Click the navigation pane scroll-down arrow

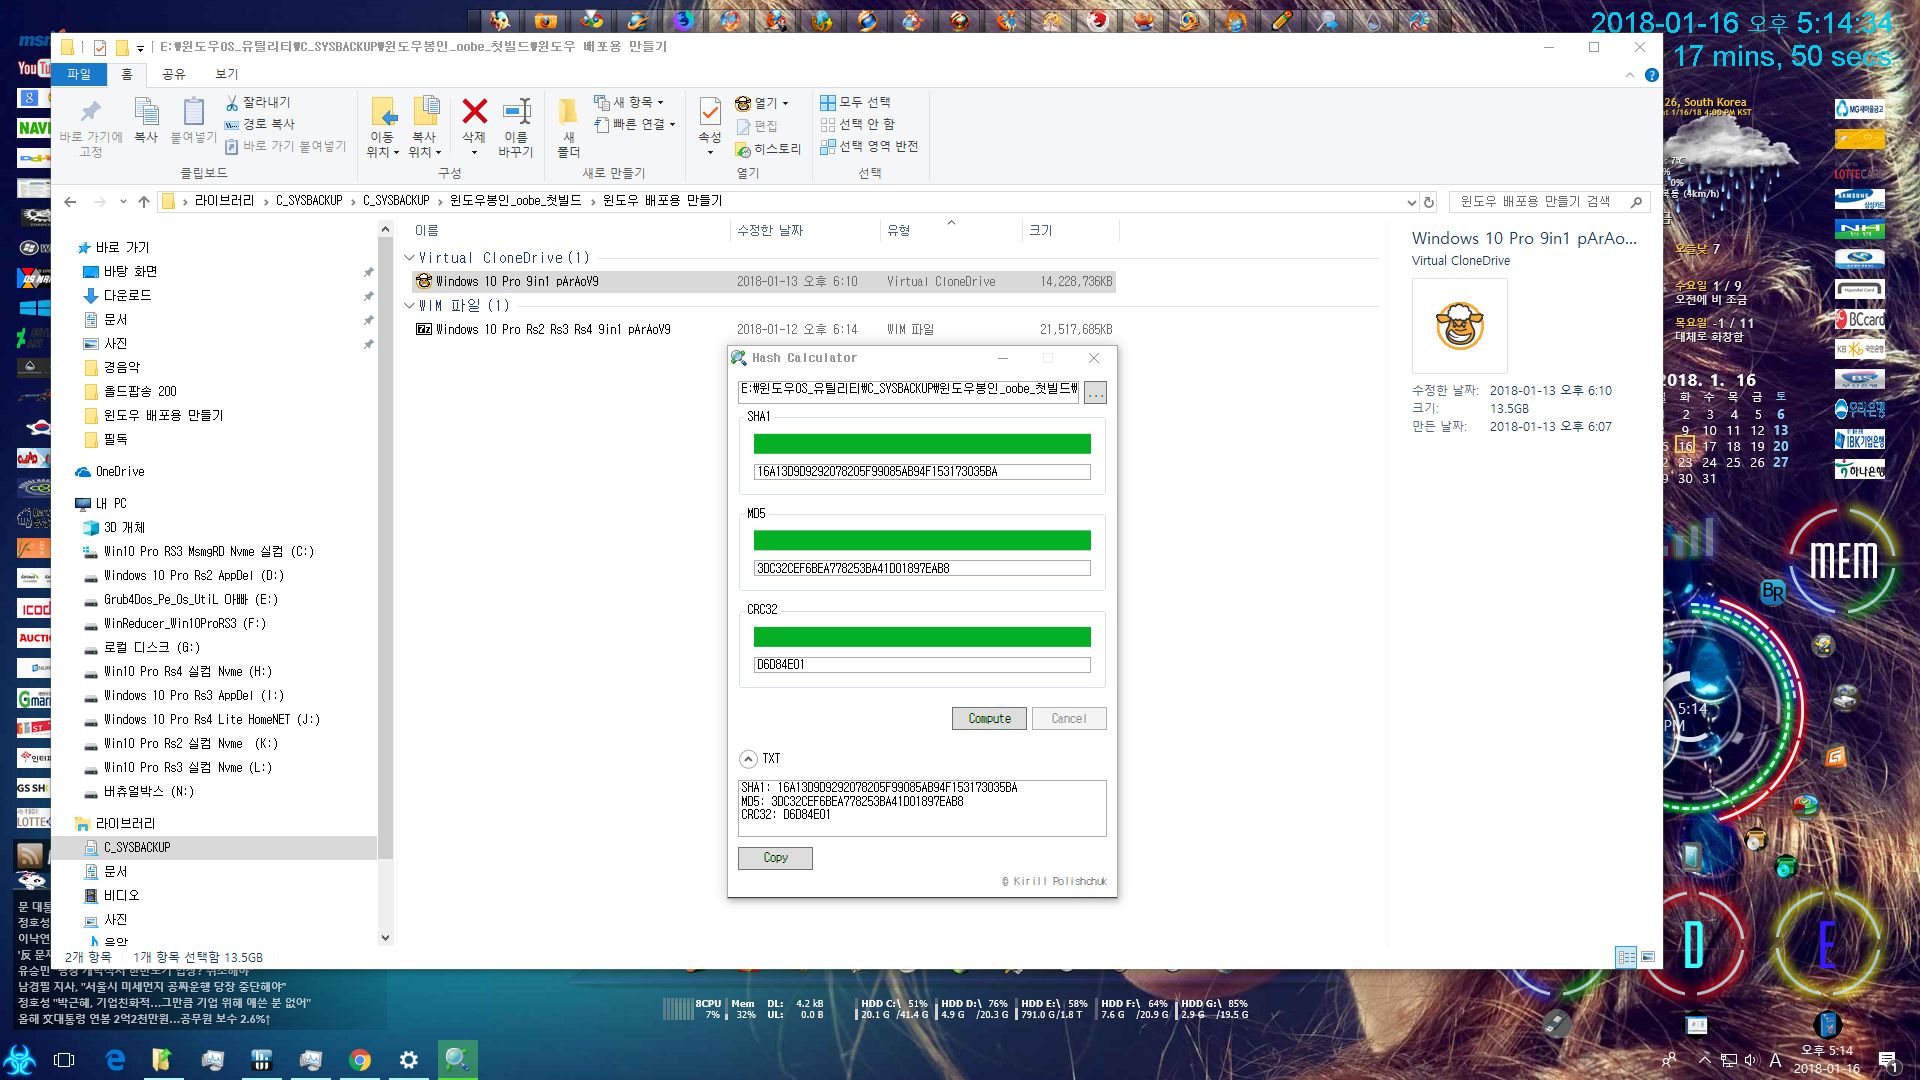(386, 938)
